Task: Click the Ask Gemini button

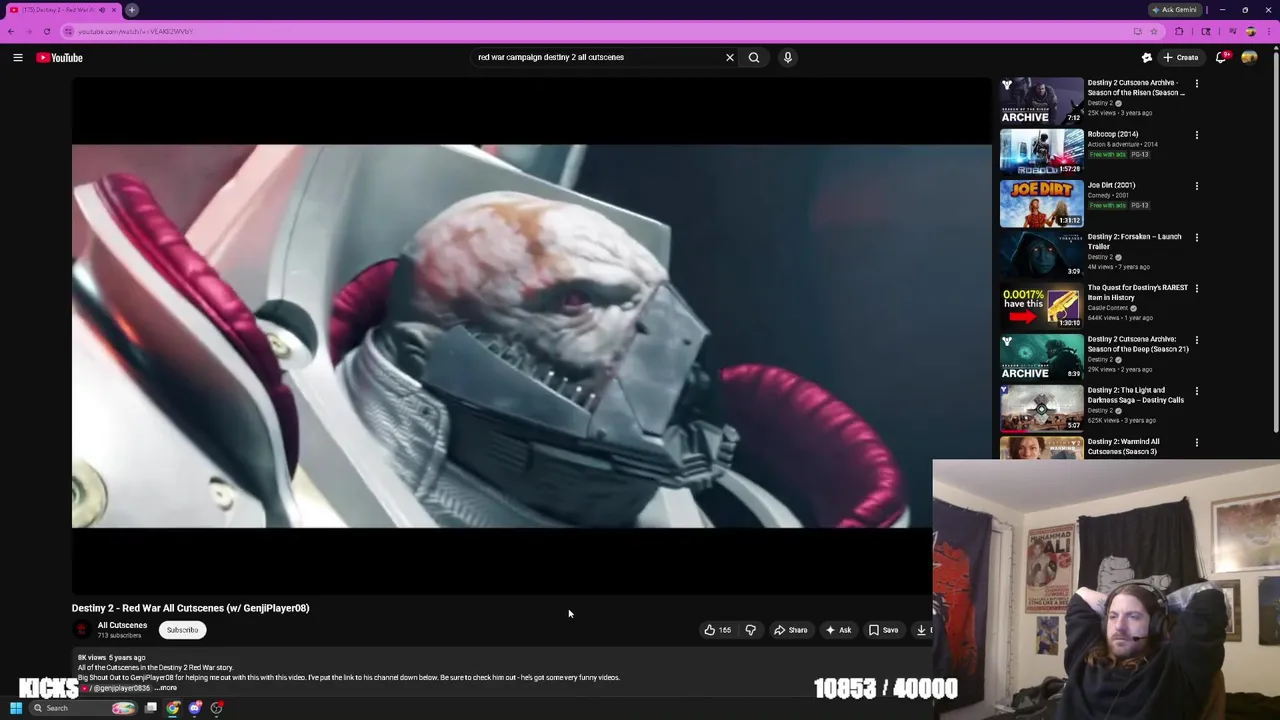Action: (1175, 10)
